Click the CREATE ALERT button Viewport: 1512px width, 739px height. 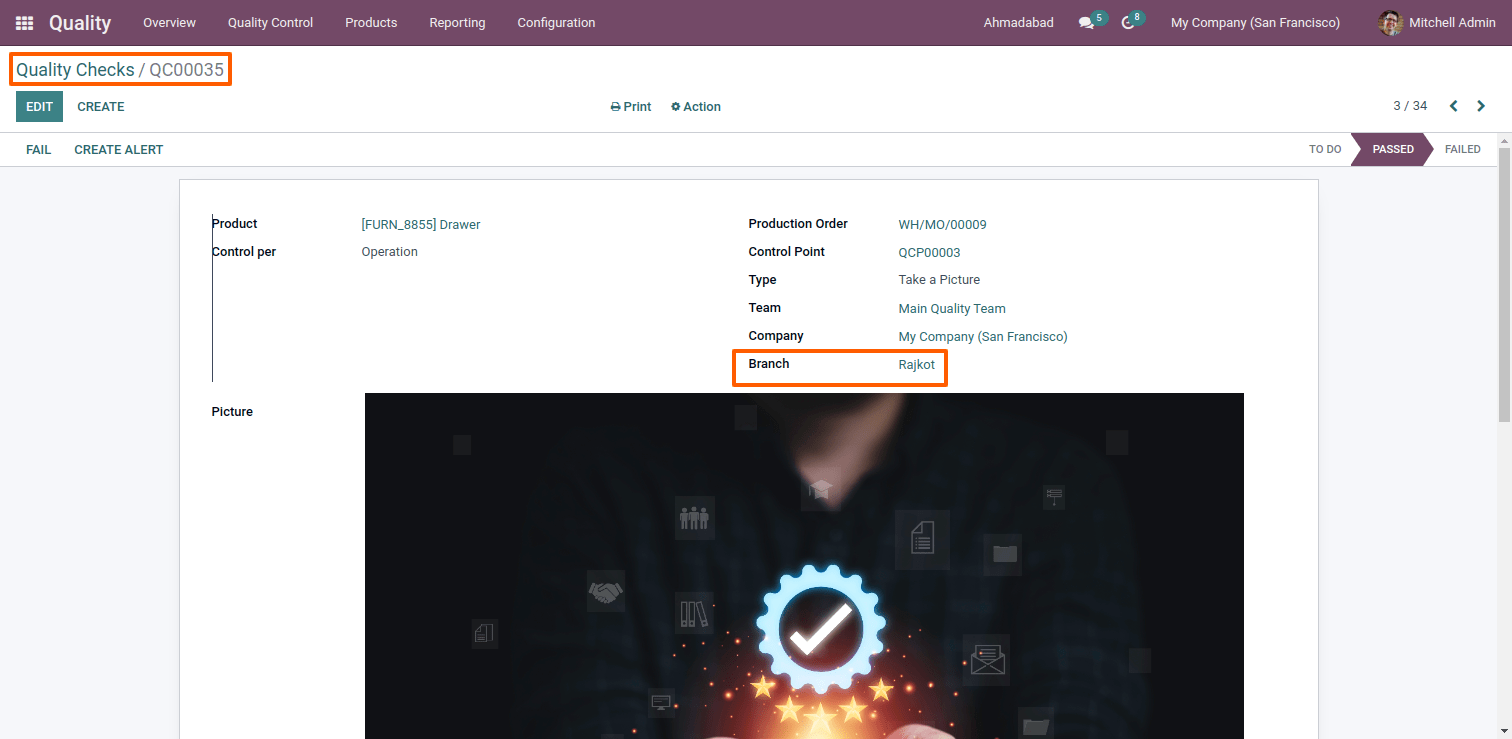[x=119, y=150]
